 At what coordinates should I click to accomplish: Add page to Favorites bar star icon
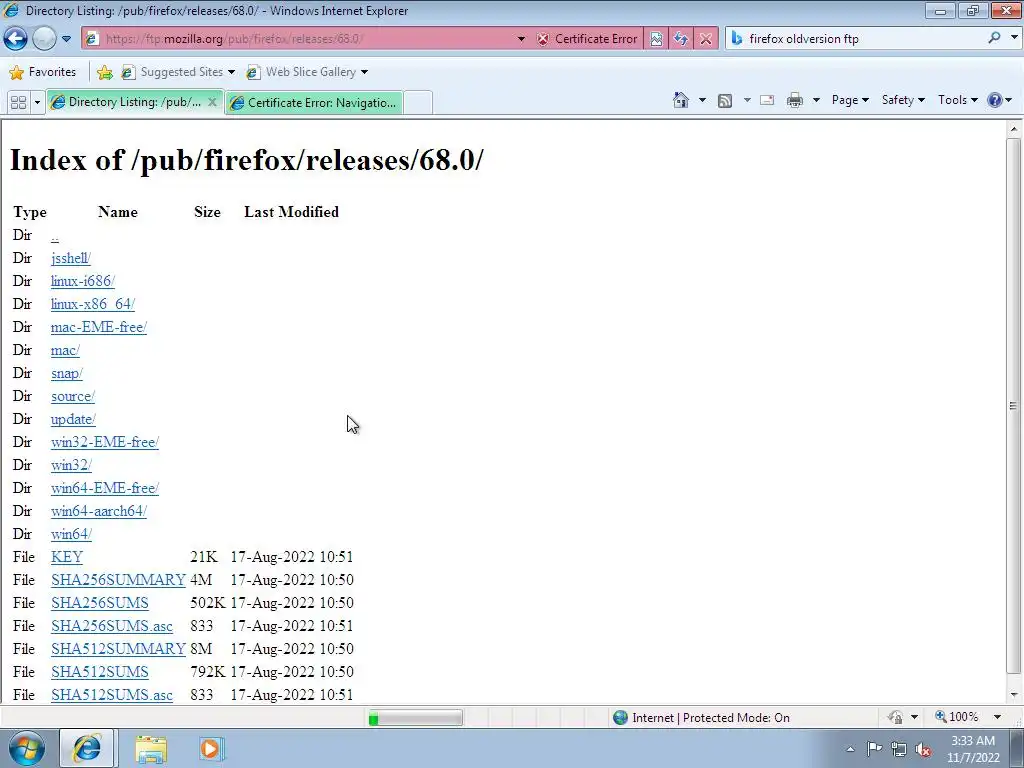click(104, 72)
